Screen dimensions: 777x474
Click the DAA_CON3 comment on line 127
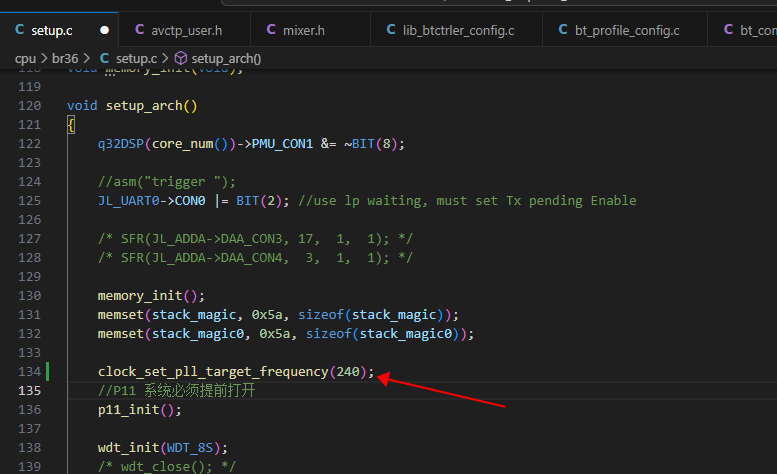[x=255, y=239]
